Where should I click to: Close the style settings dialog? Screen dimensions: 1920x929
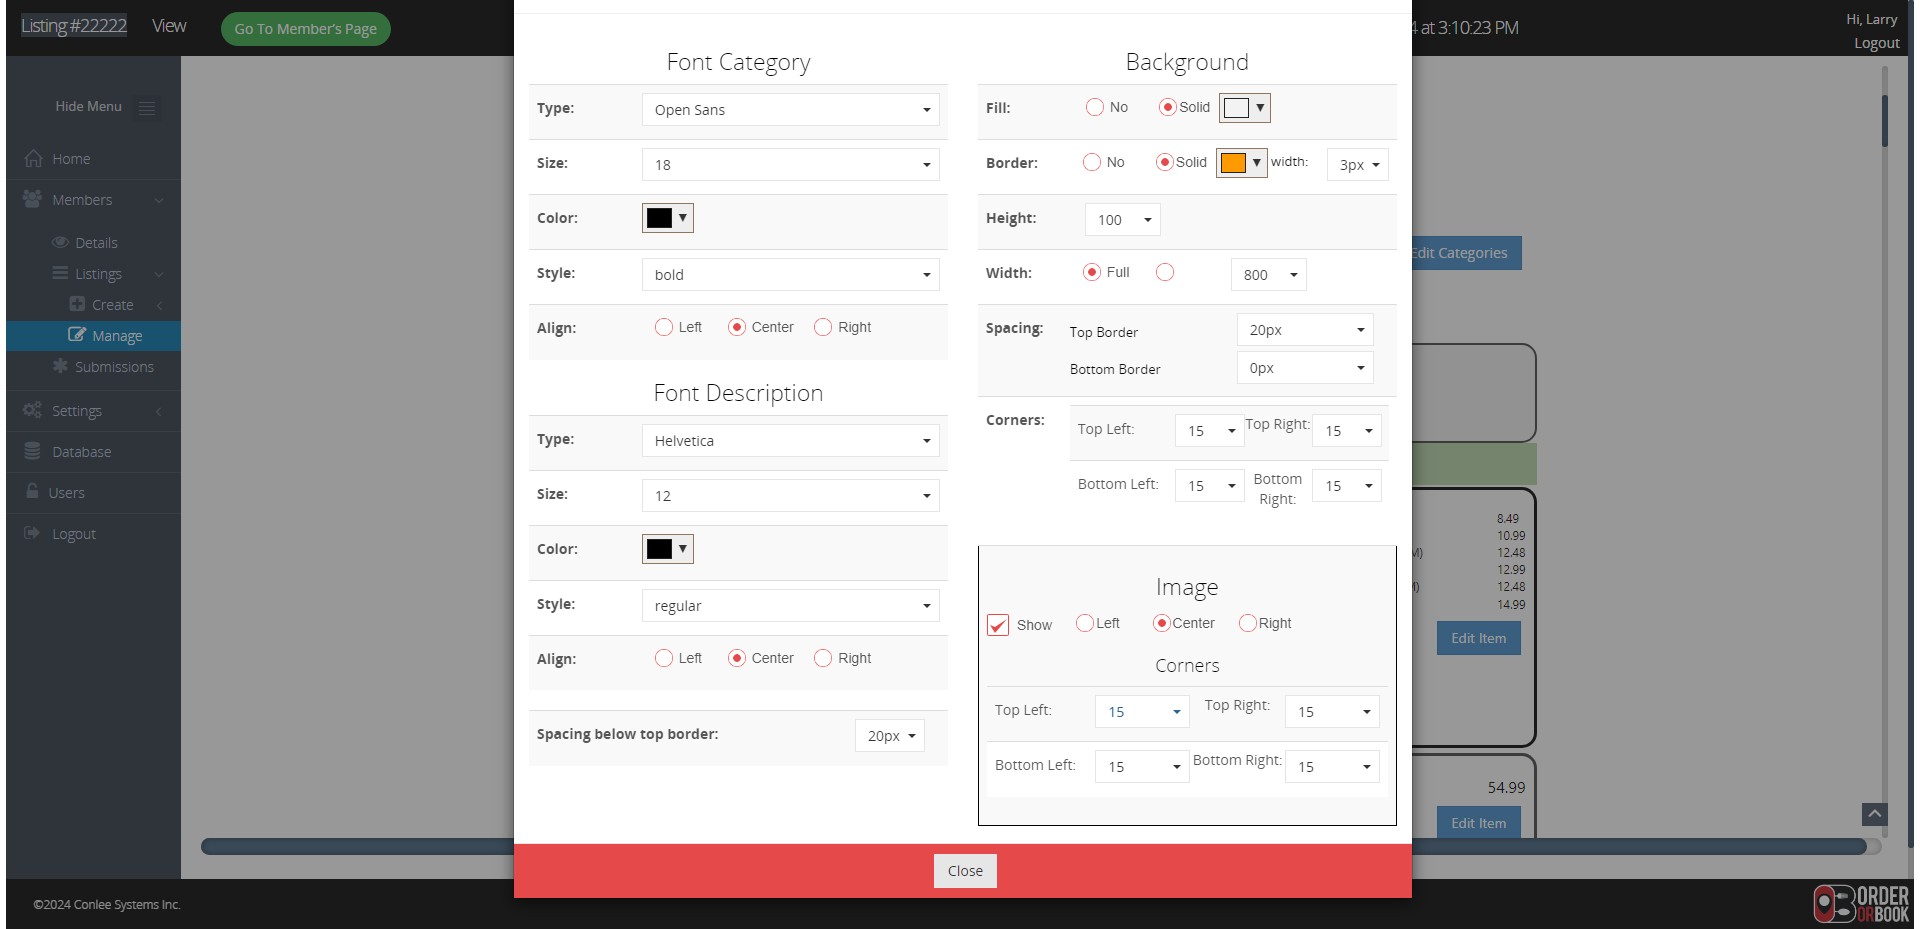[965, 871]
